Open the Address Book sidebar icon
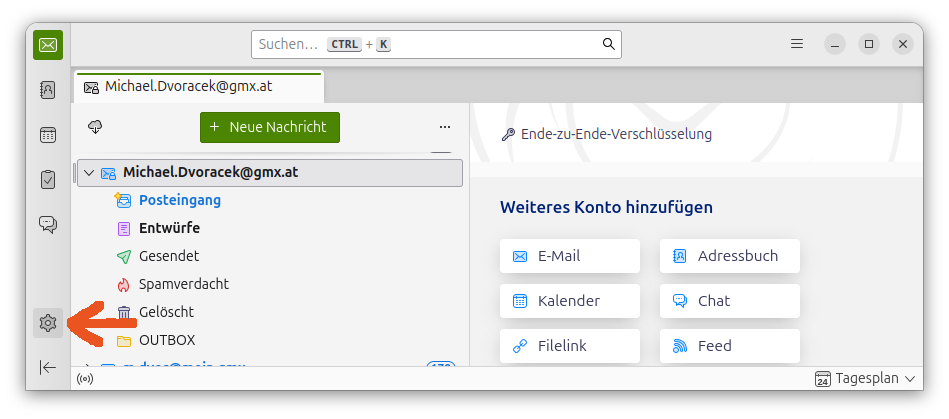949x419 pixels. click(47, 90)
